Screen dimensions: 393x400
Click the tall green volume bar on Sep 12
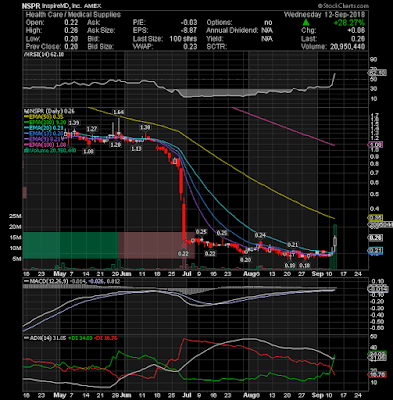335,247
